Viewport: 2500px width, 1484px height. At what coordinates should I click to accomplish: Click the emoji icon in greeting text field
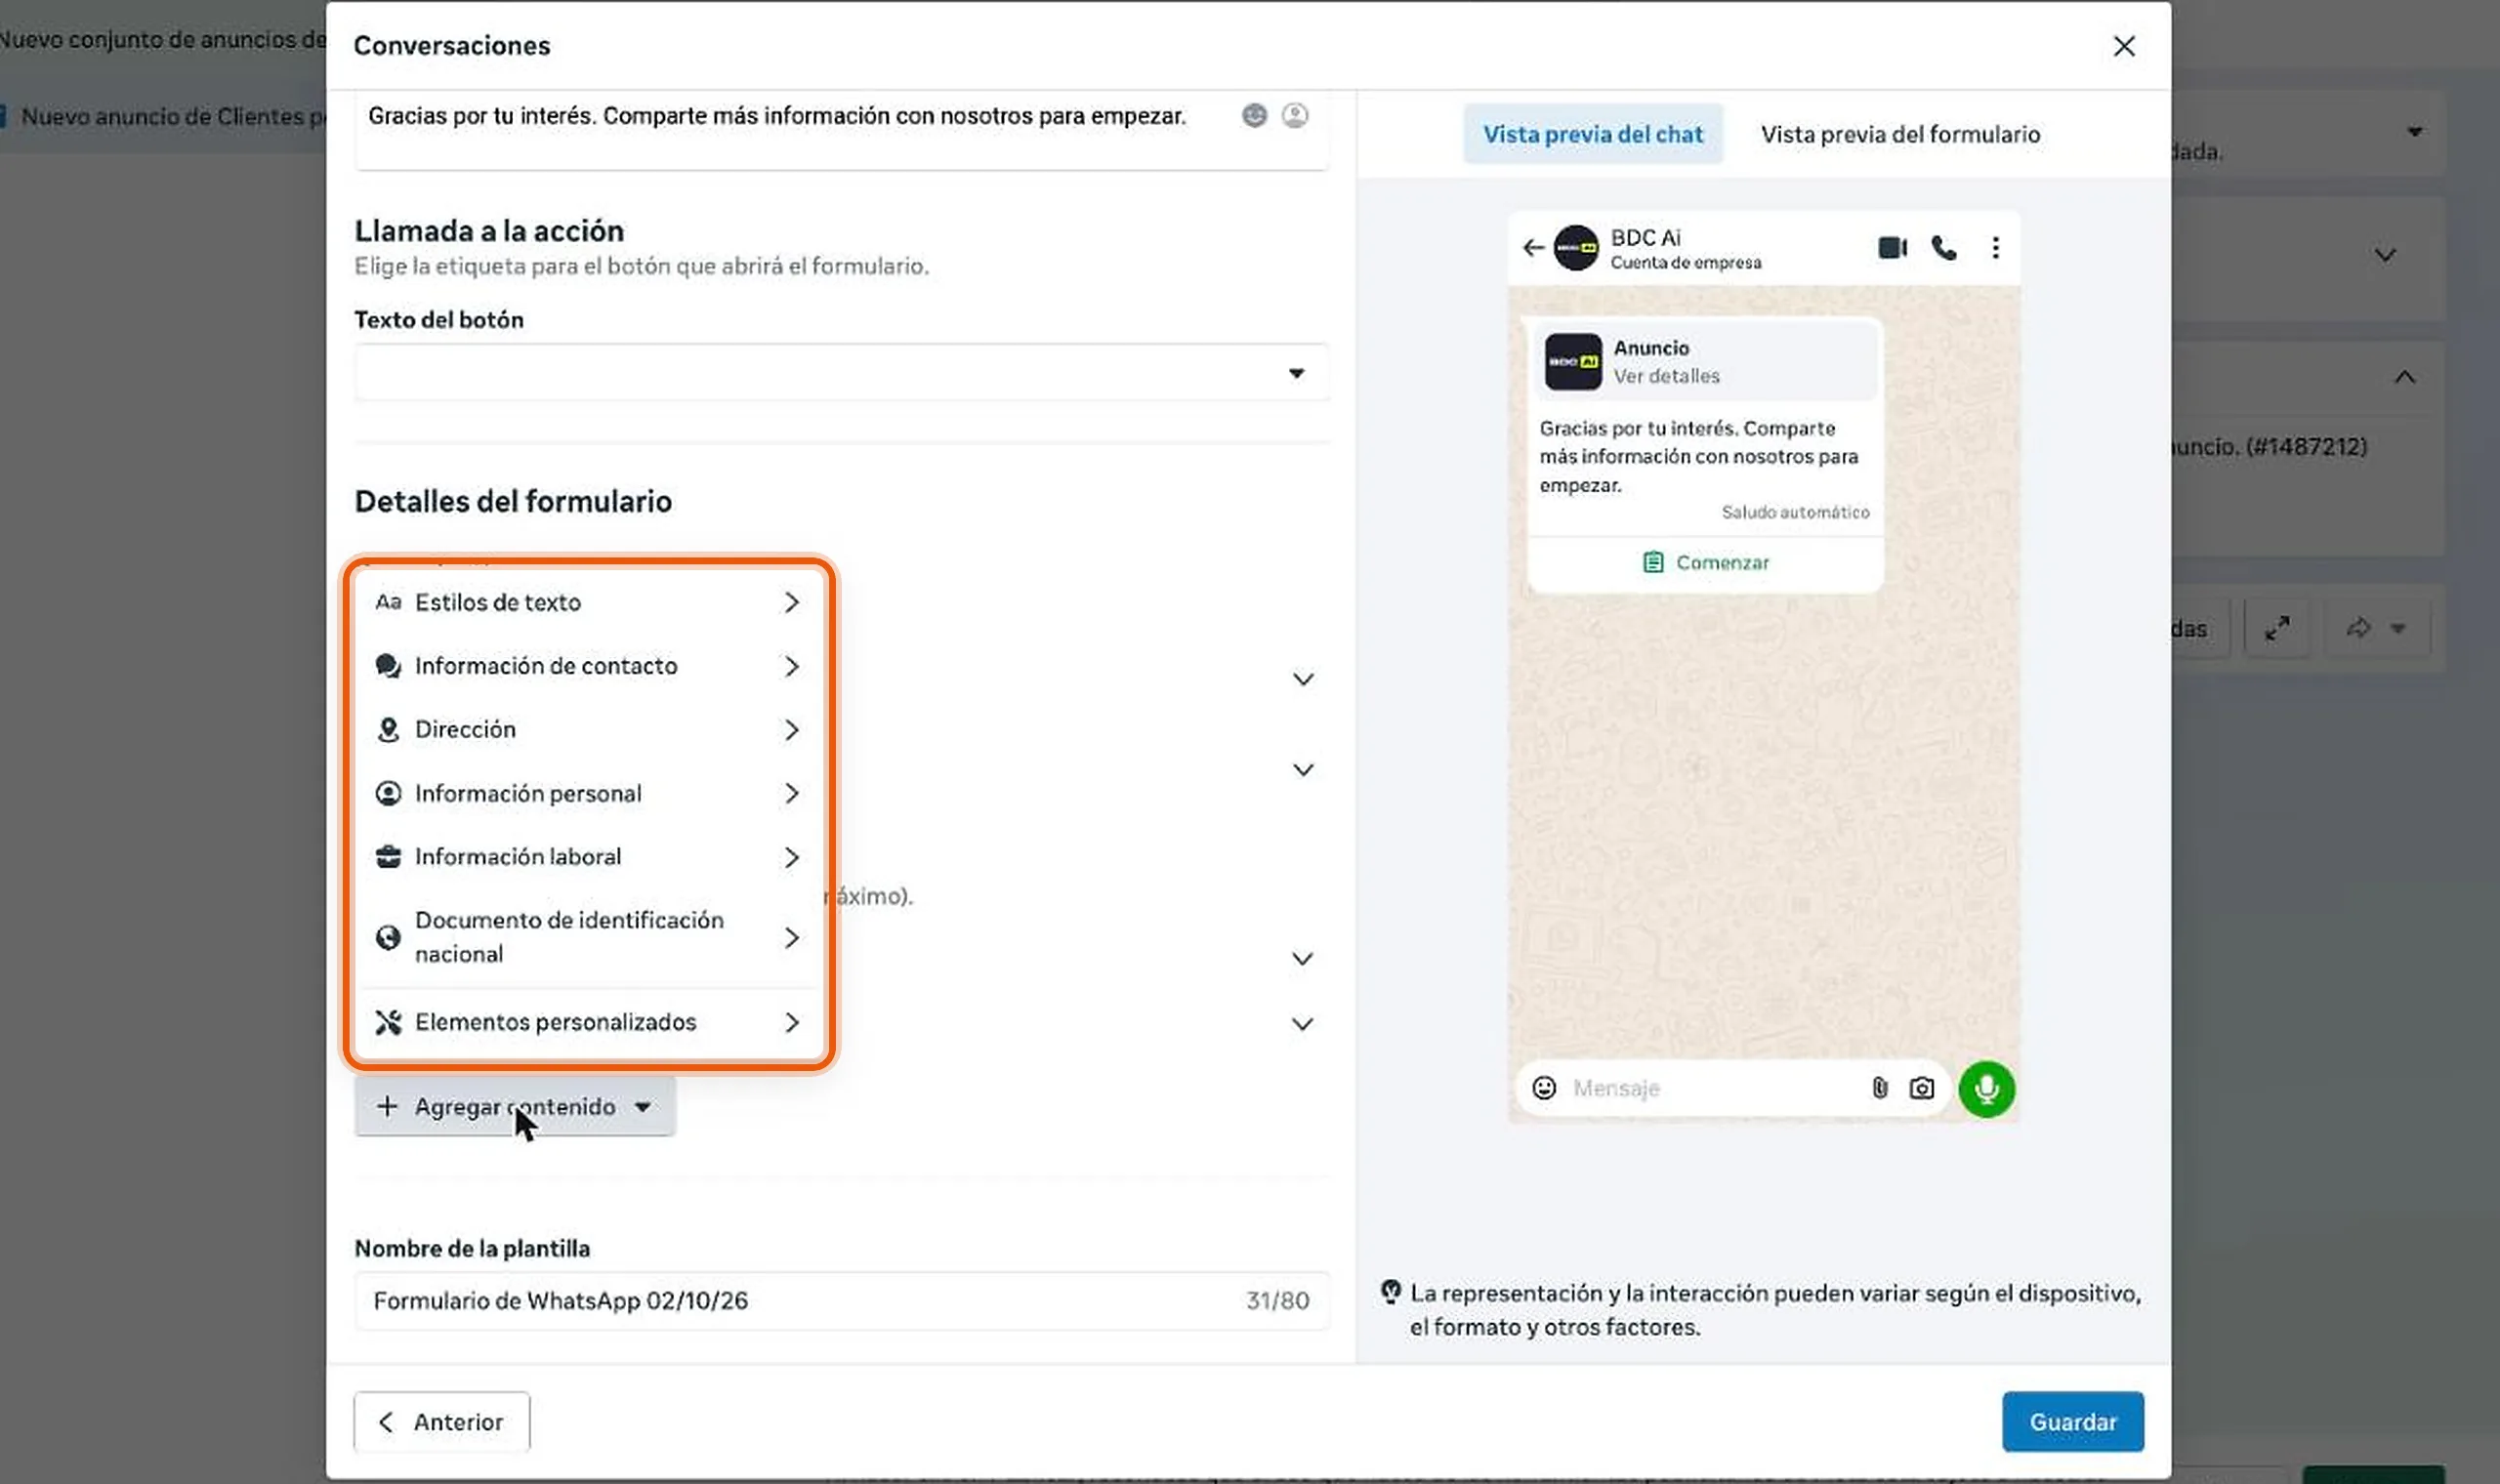(x=1254, y=115)
